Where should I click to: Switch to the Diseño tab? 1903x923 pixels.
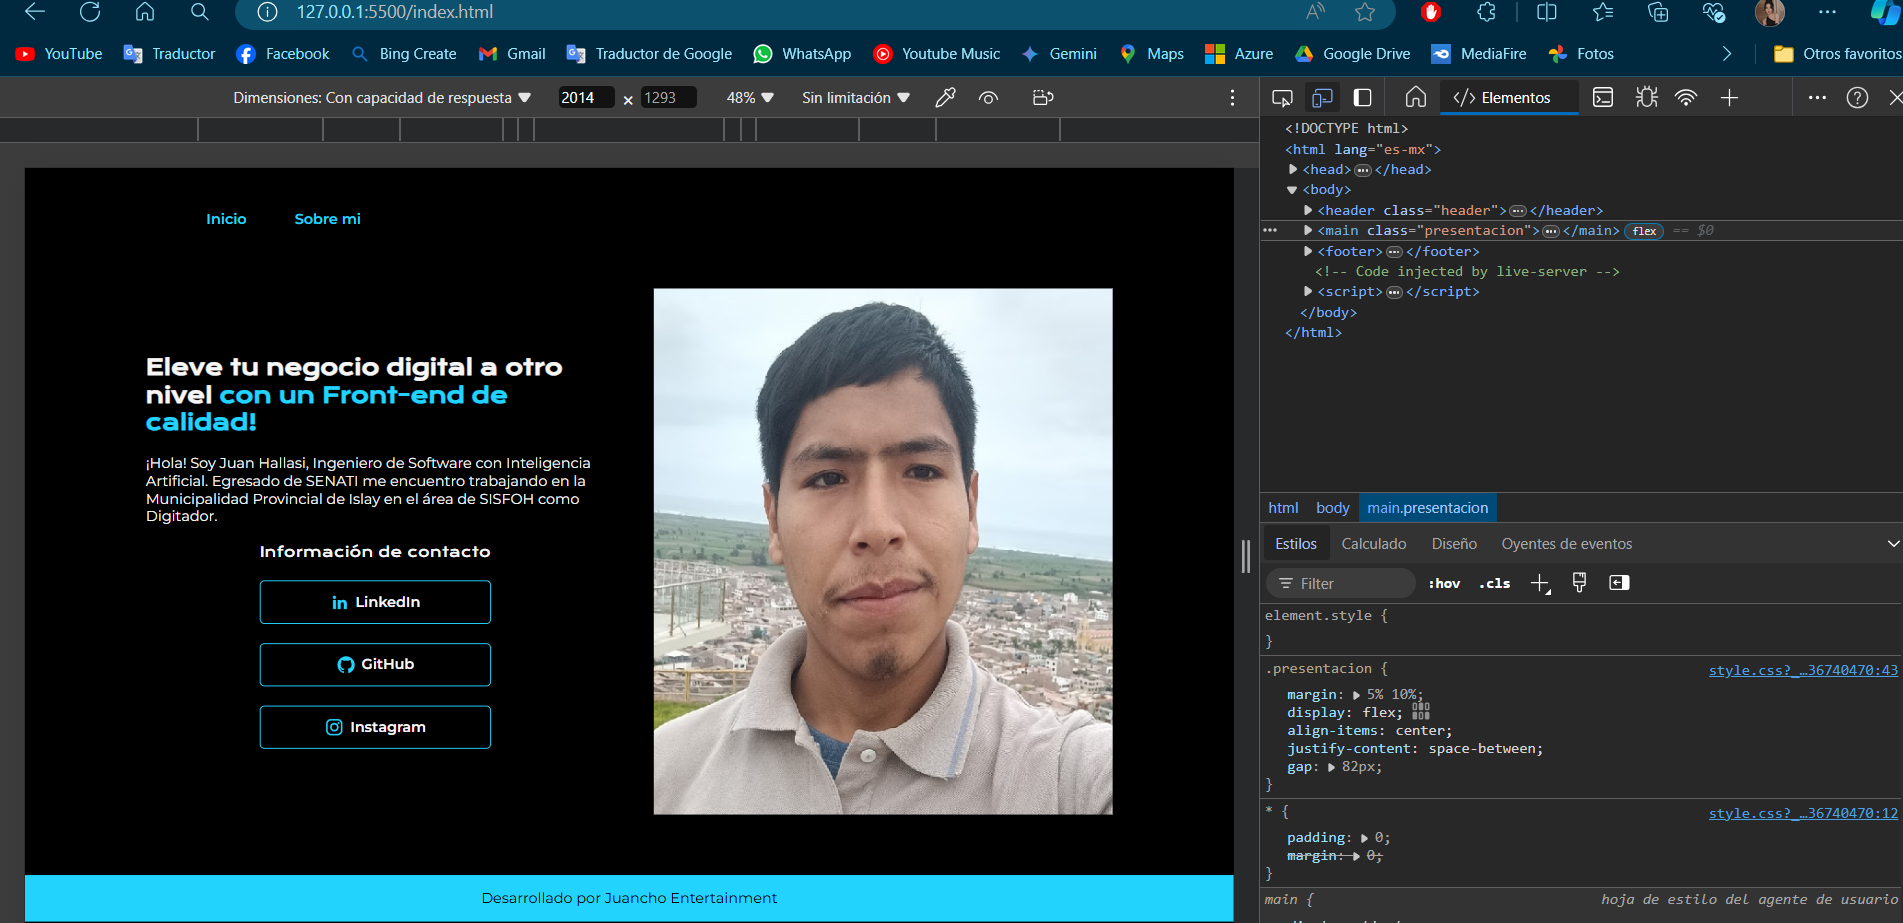(1454, 544)
